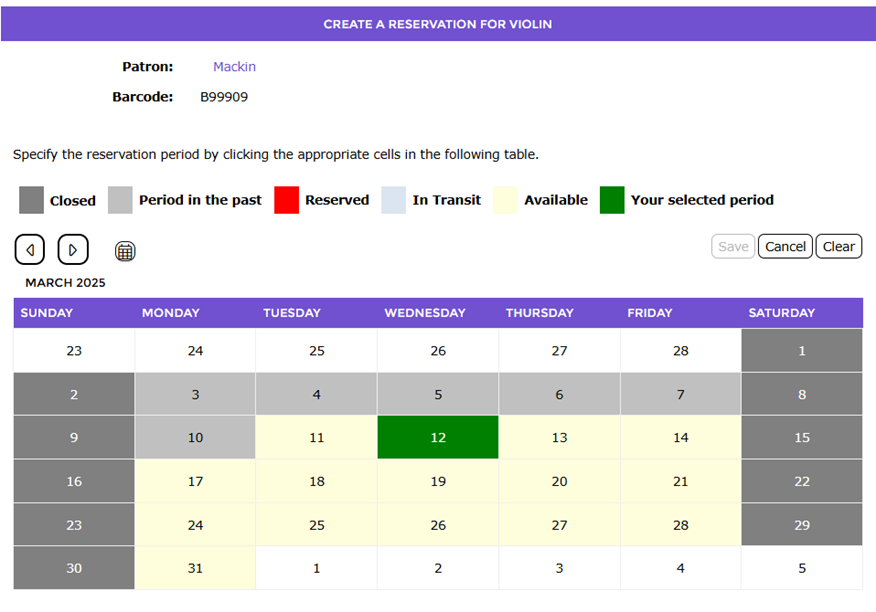Click closed Saturday March 8

pos(802,394)
